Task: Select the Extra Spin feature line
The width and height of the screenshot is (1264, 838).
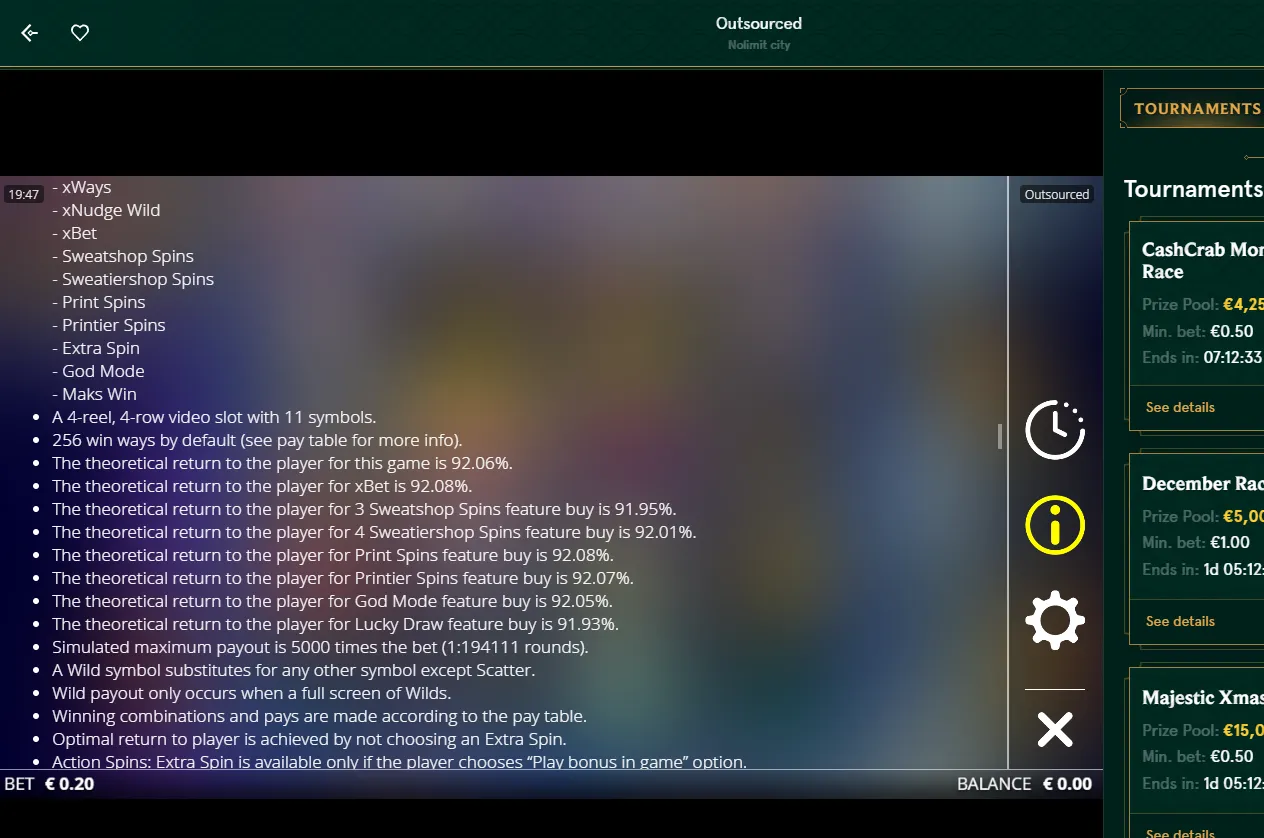Action: pyautogui.click(x=96, y=348)
